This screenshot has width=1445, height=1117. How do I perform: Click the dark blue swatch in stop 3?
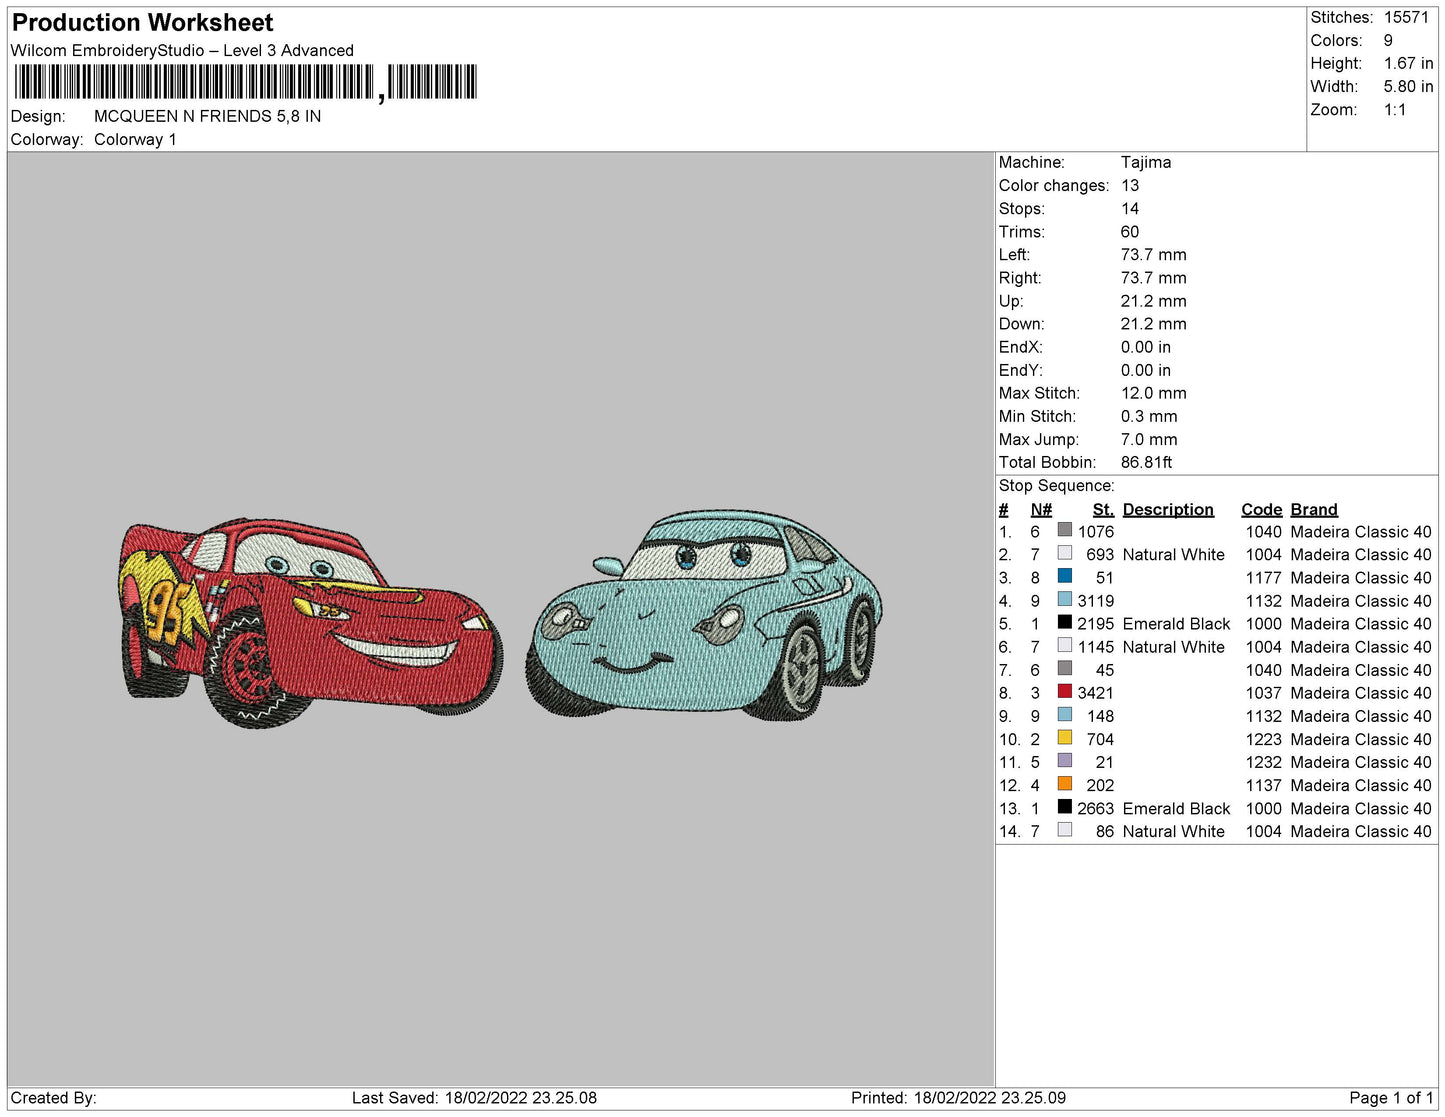pos(1064,576)
